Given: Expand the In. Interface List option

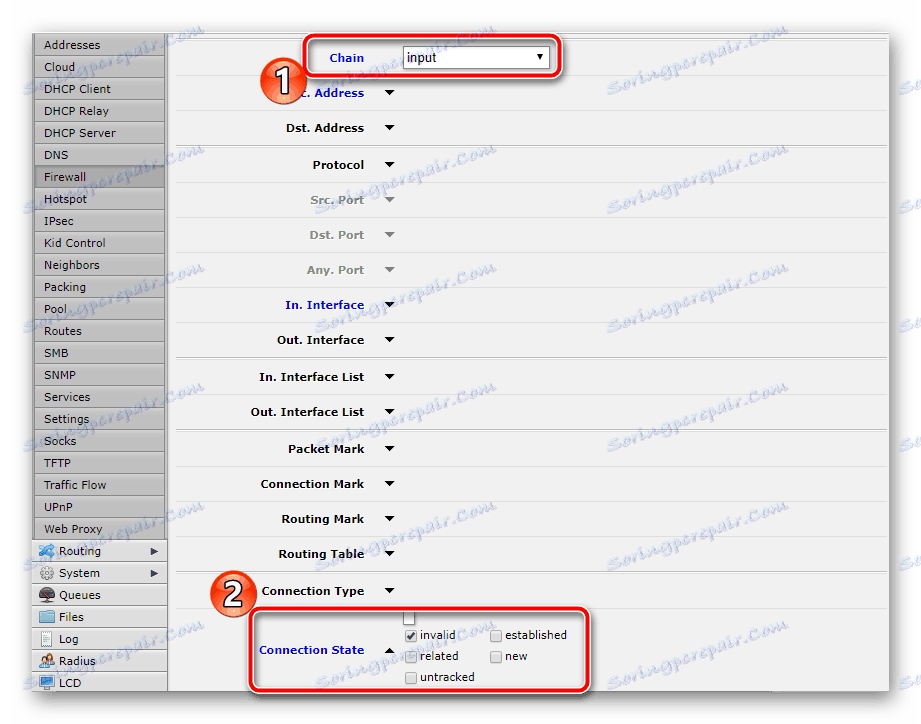Looking at the screenshot, I should coord(389,376).
